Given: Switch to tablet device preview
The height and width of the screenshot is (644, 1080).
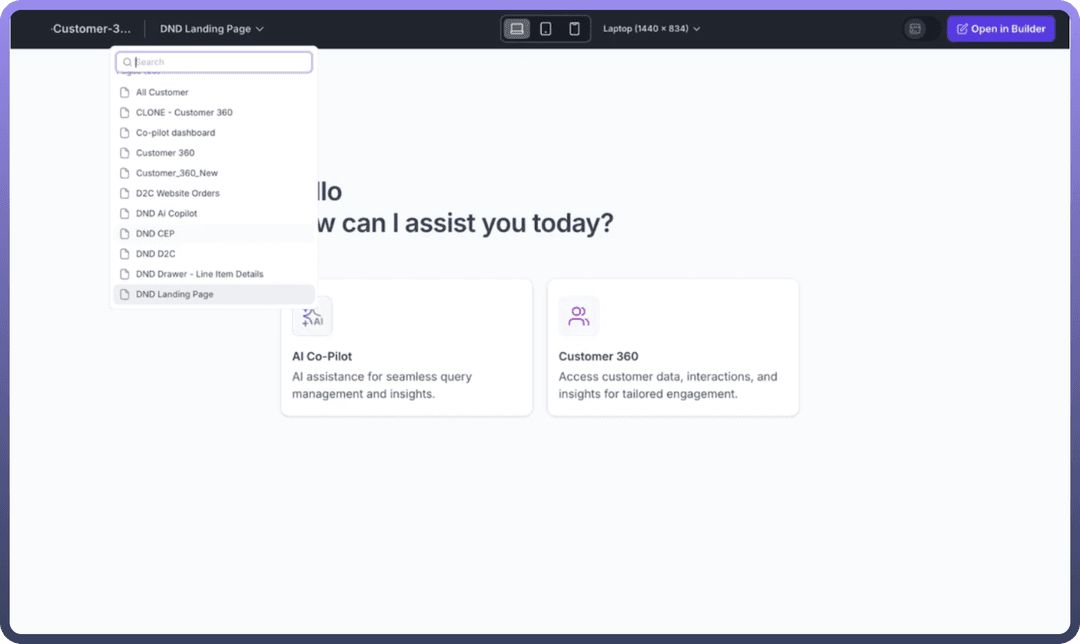Looking at the screenshot, I should pyautogui.click(x=546, y=29).
